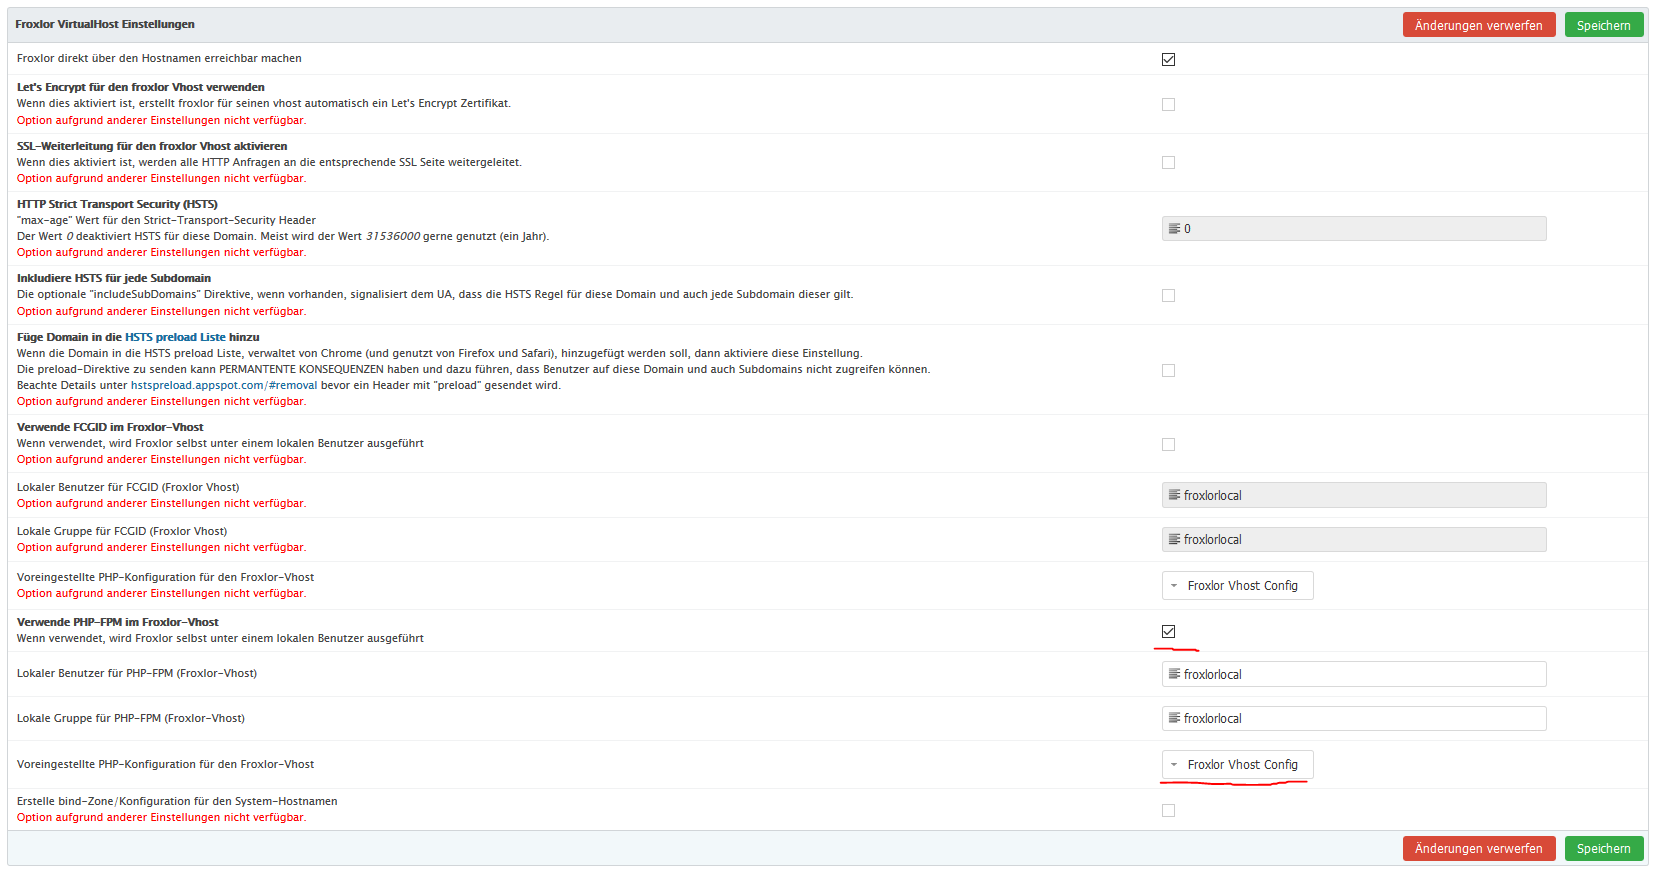Open PHP-Konfiguration dropdown under PHP-FPM group
This screenshot has height=870, width=1657.
coord(1238,764)
